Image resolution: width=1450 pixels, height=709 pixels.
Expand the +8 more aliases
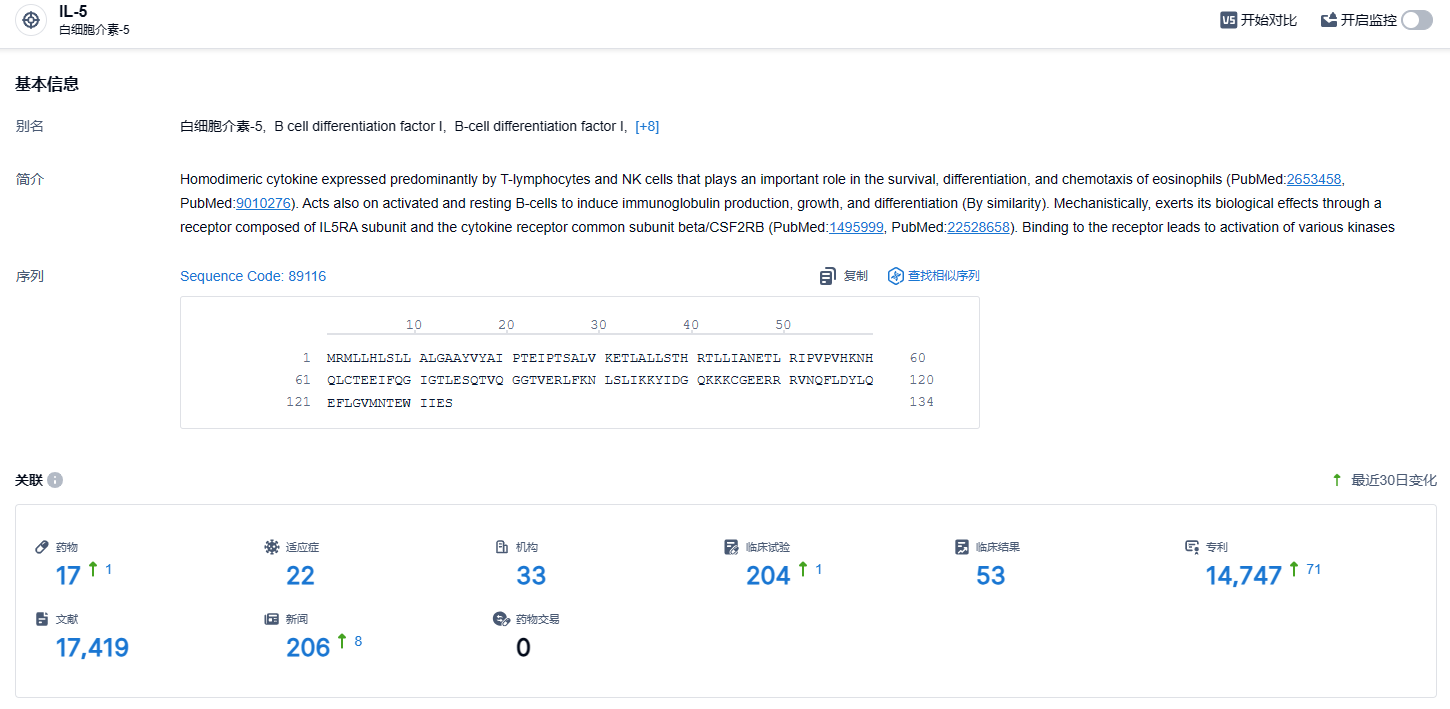click(x=647, y=126)
